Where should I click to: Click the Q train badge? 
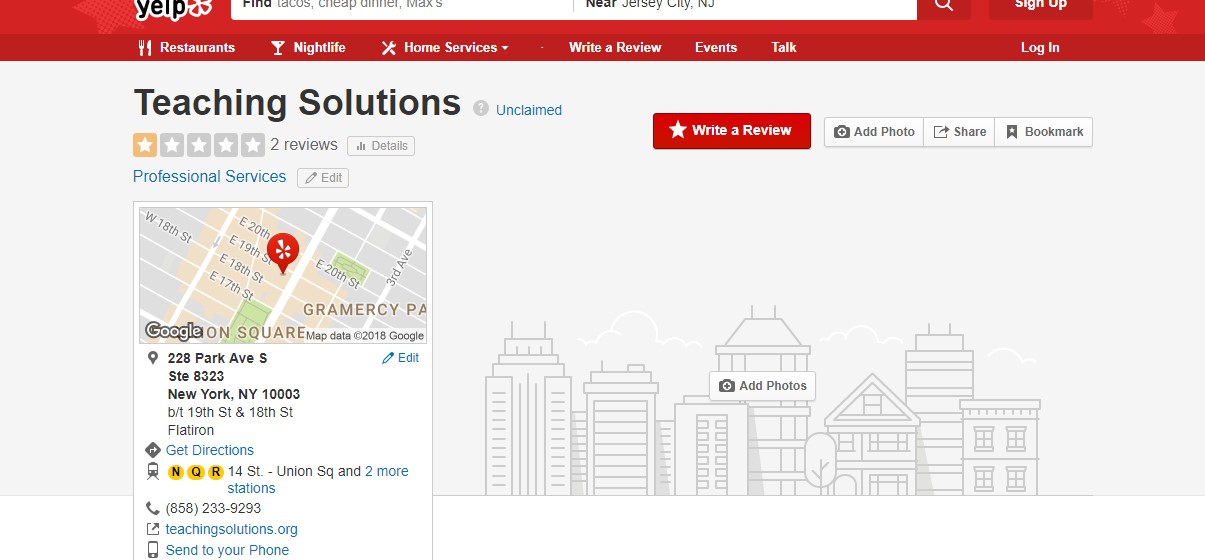[x=196, y=472]
